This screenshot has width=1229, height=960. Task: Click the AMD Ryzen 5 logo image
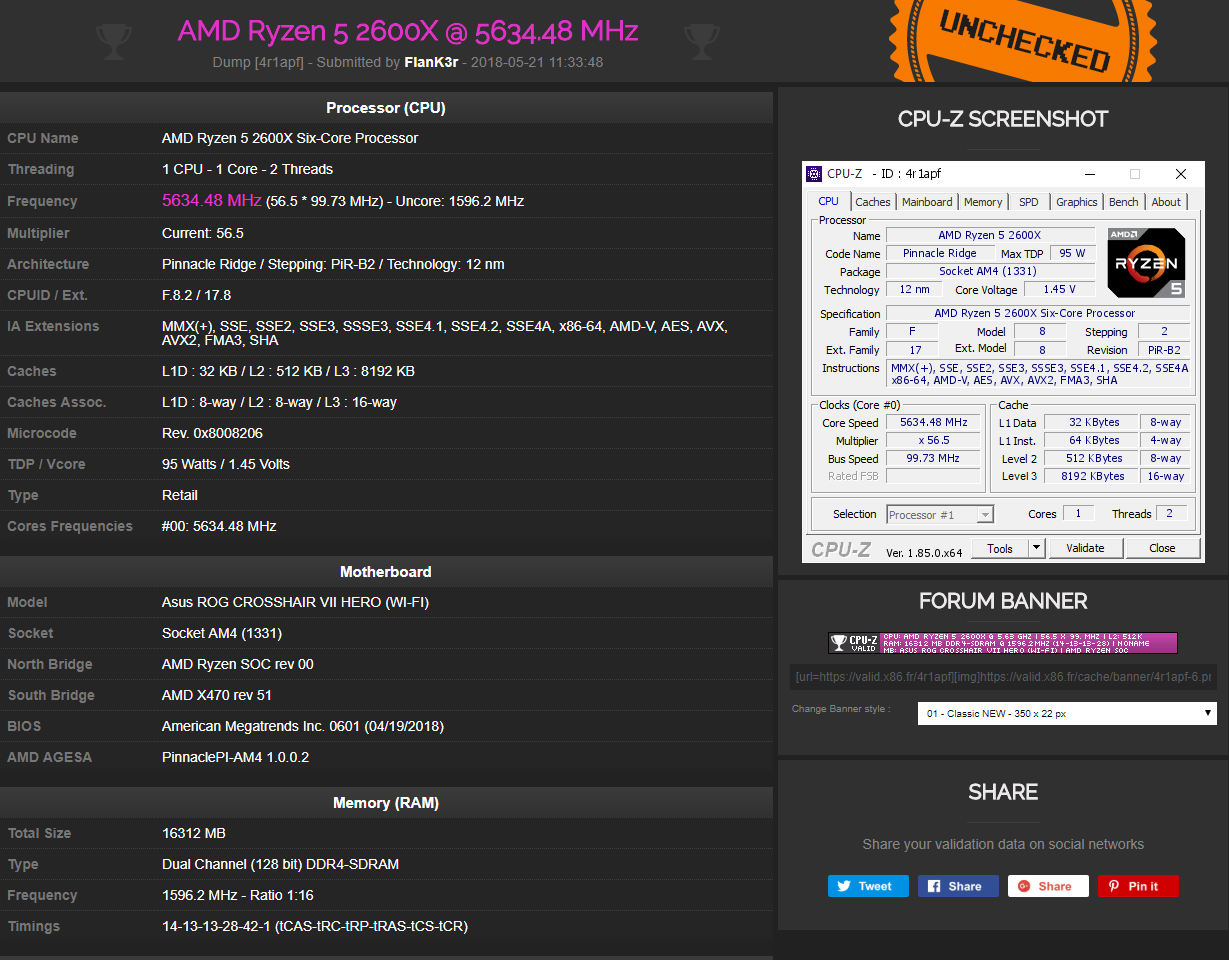point(1146,262)
